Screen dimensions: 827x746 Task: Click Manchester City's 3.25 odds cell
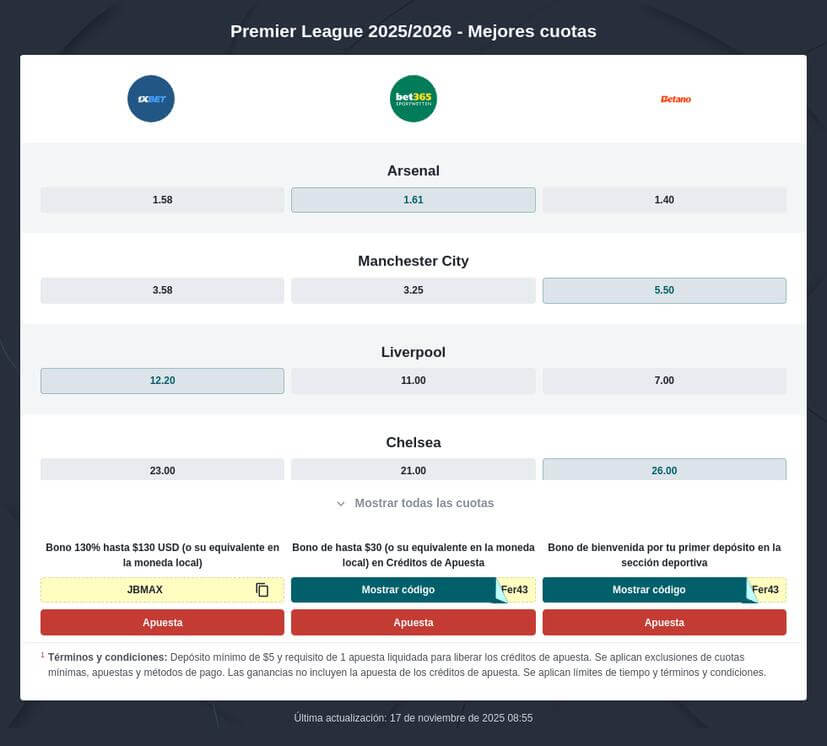(413, 290)
